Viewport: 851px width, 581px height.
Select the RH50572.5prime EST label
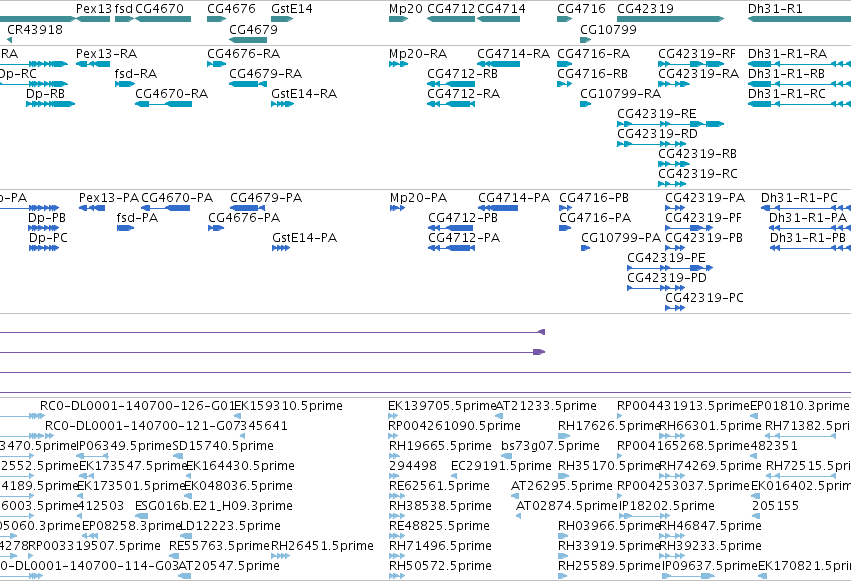click(440, 567)
